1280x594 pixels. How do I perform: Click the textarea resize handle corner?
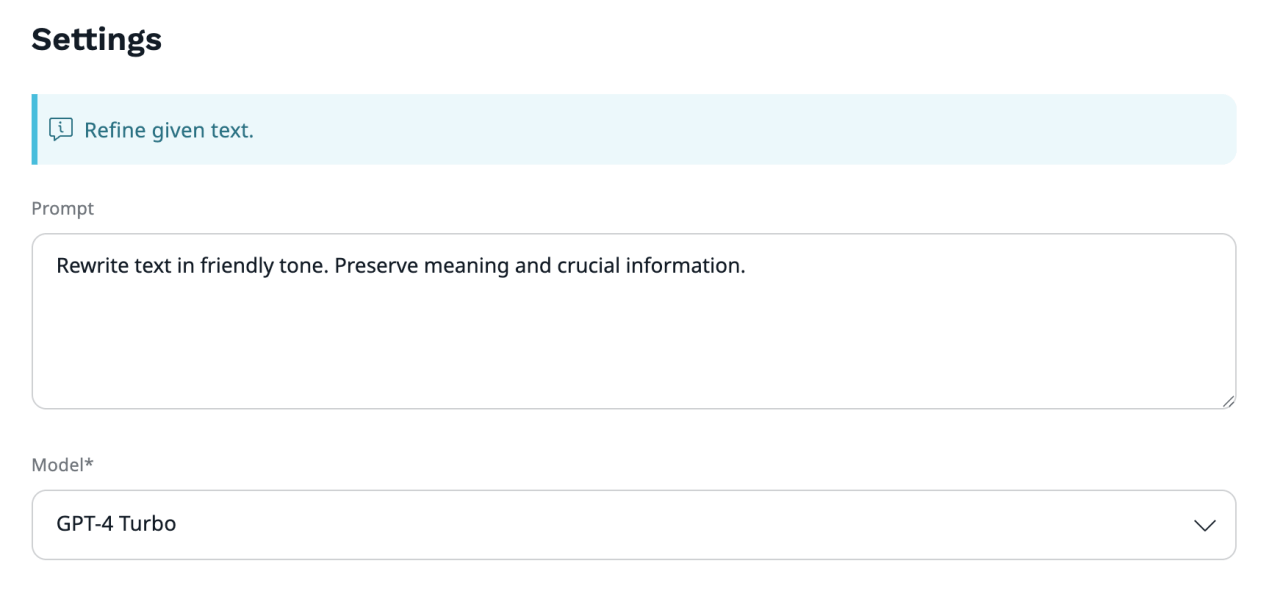pyautogui.click(x=1227, y=400)
